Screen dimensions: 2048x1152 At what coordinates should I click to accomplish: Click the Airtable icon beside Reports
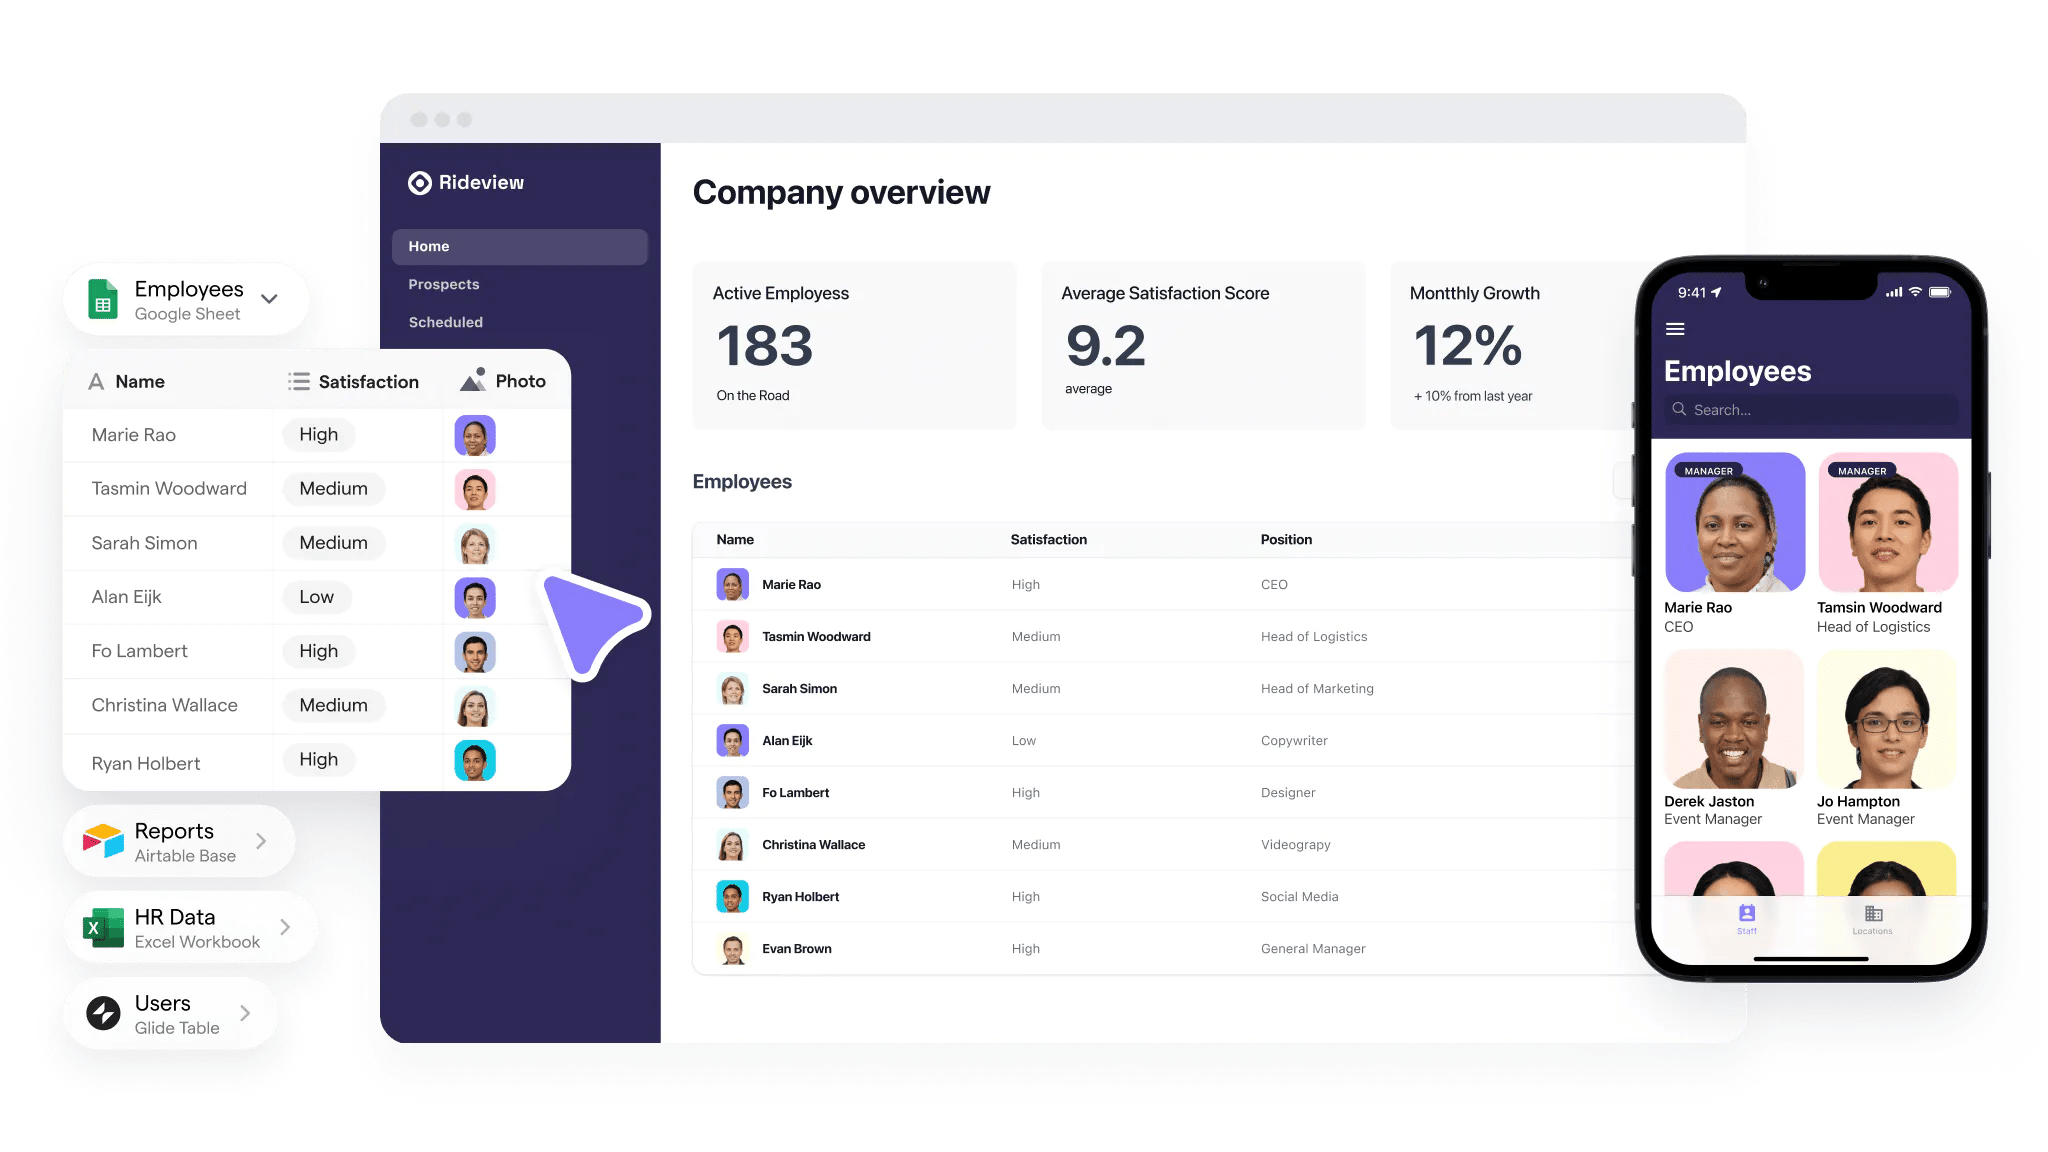[103, 842]
